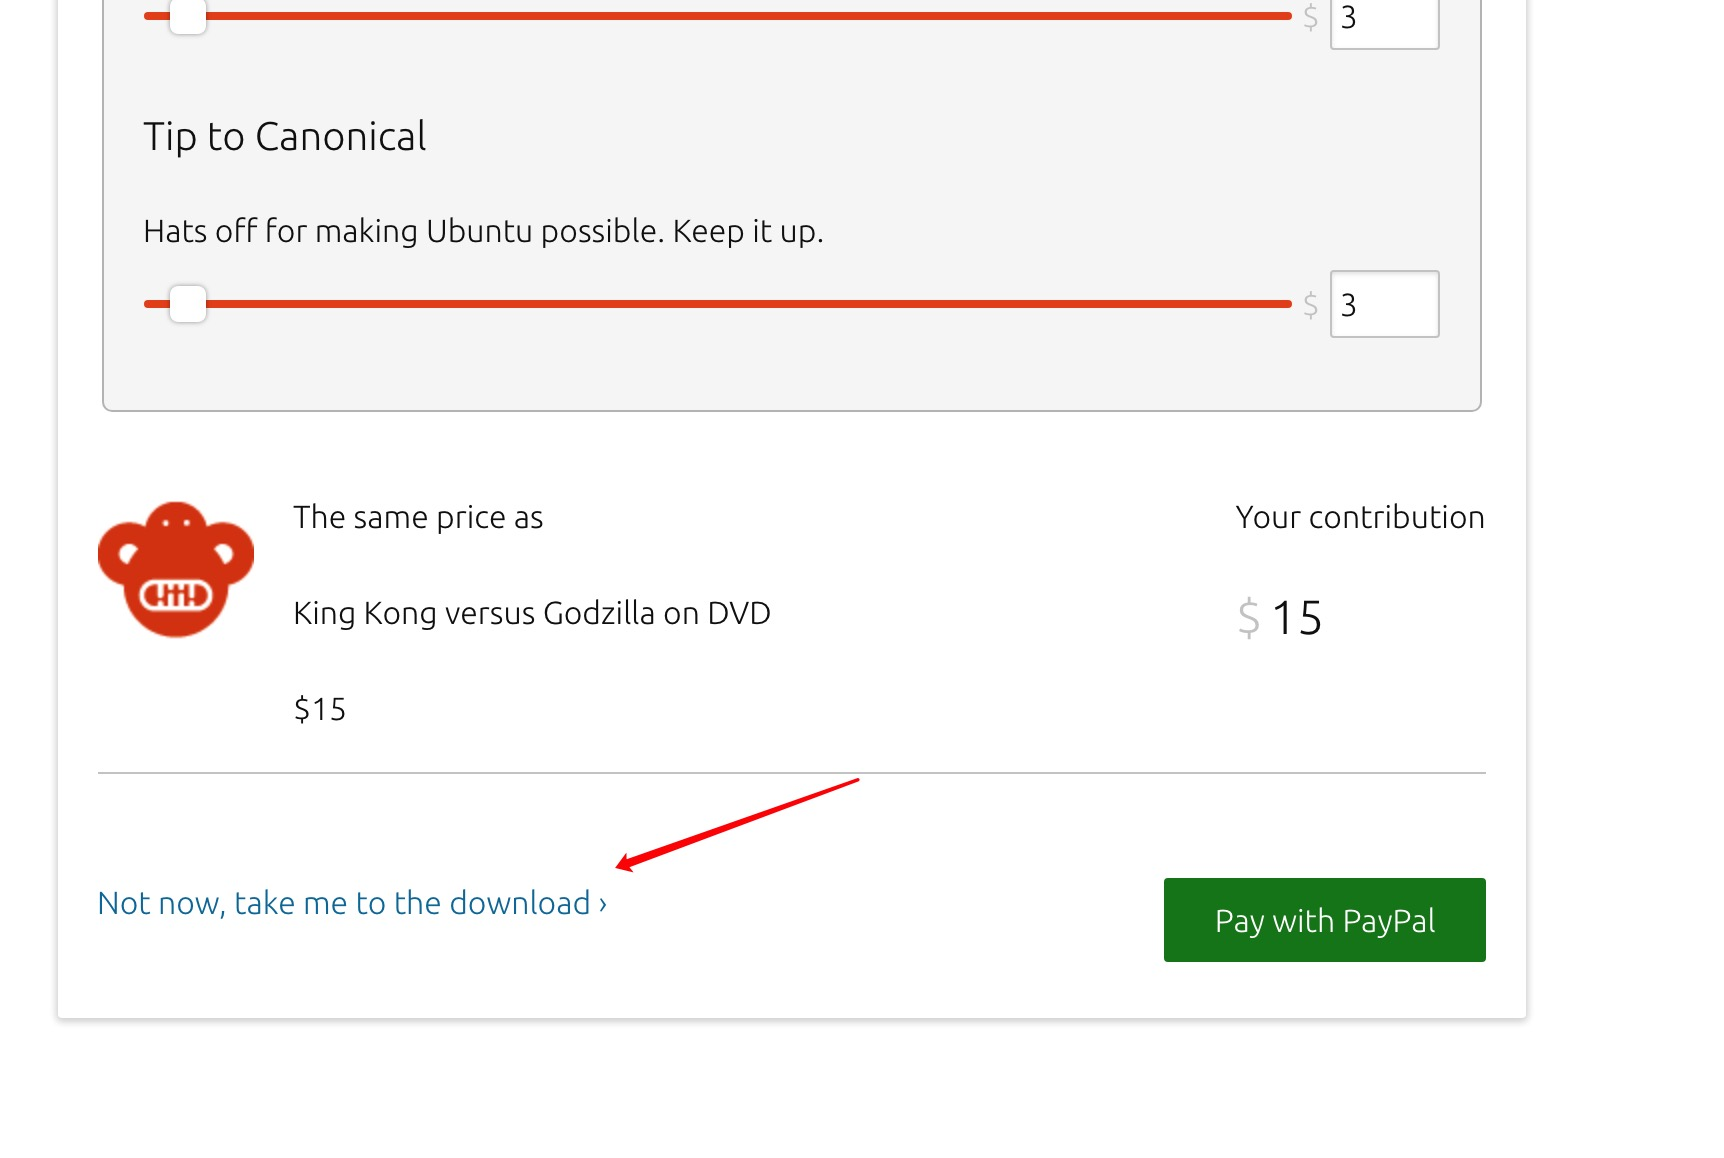Screen dimensions: 1724x1158
Task: Click 'Not now, take me to the download' link
Action: coord(352,903)
